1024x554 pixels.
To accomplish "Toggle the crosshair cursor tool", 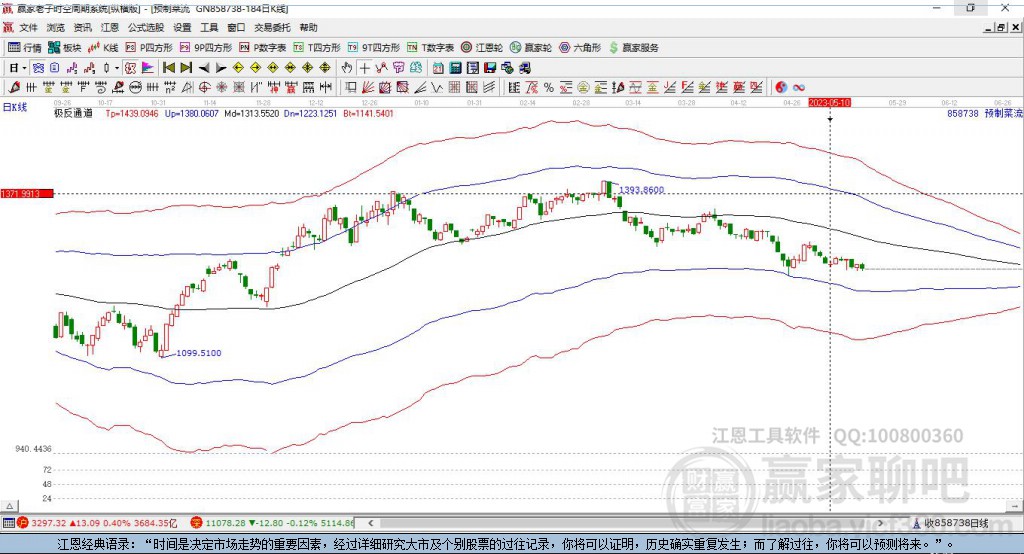I will [x=364, y=68].
